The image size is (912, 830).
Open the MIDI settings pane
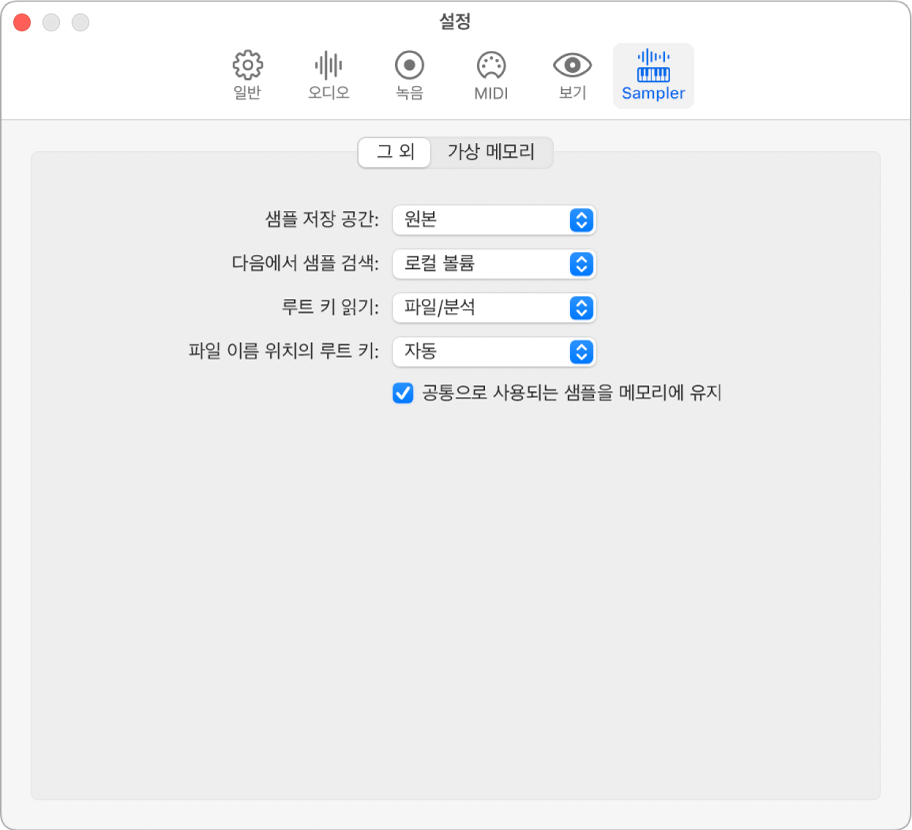click(489, 75)
